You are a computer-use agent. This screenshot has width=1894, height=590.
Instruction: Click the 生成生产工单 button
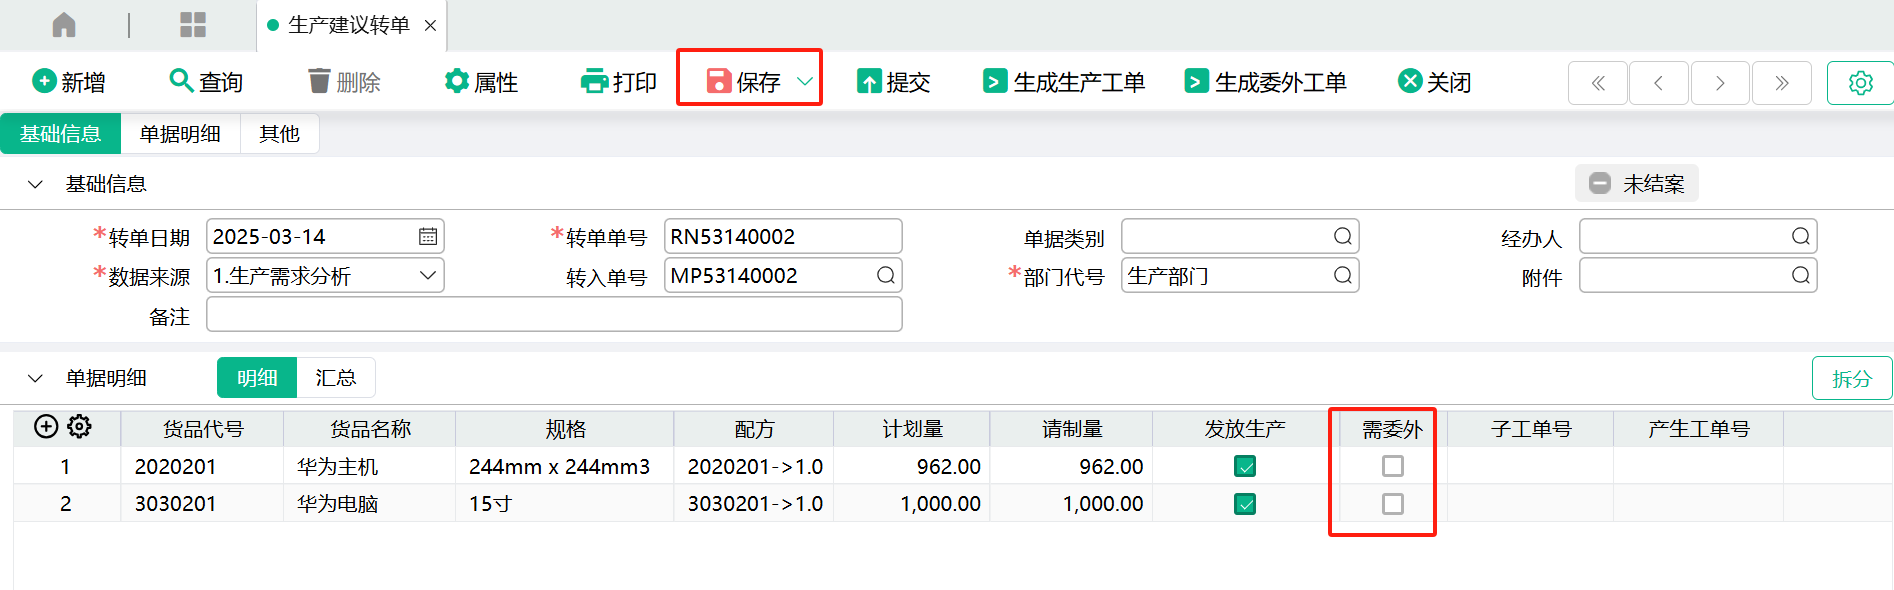pyautogui.click(x=1064, y=82)
